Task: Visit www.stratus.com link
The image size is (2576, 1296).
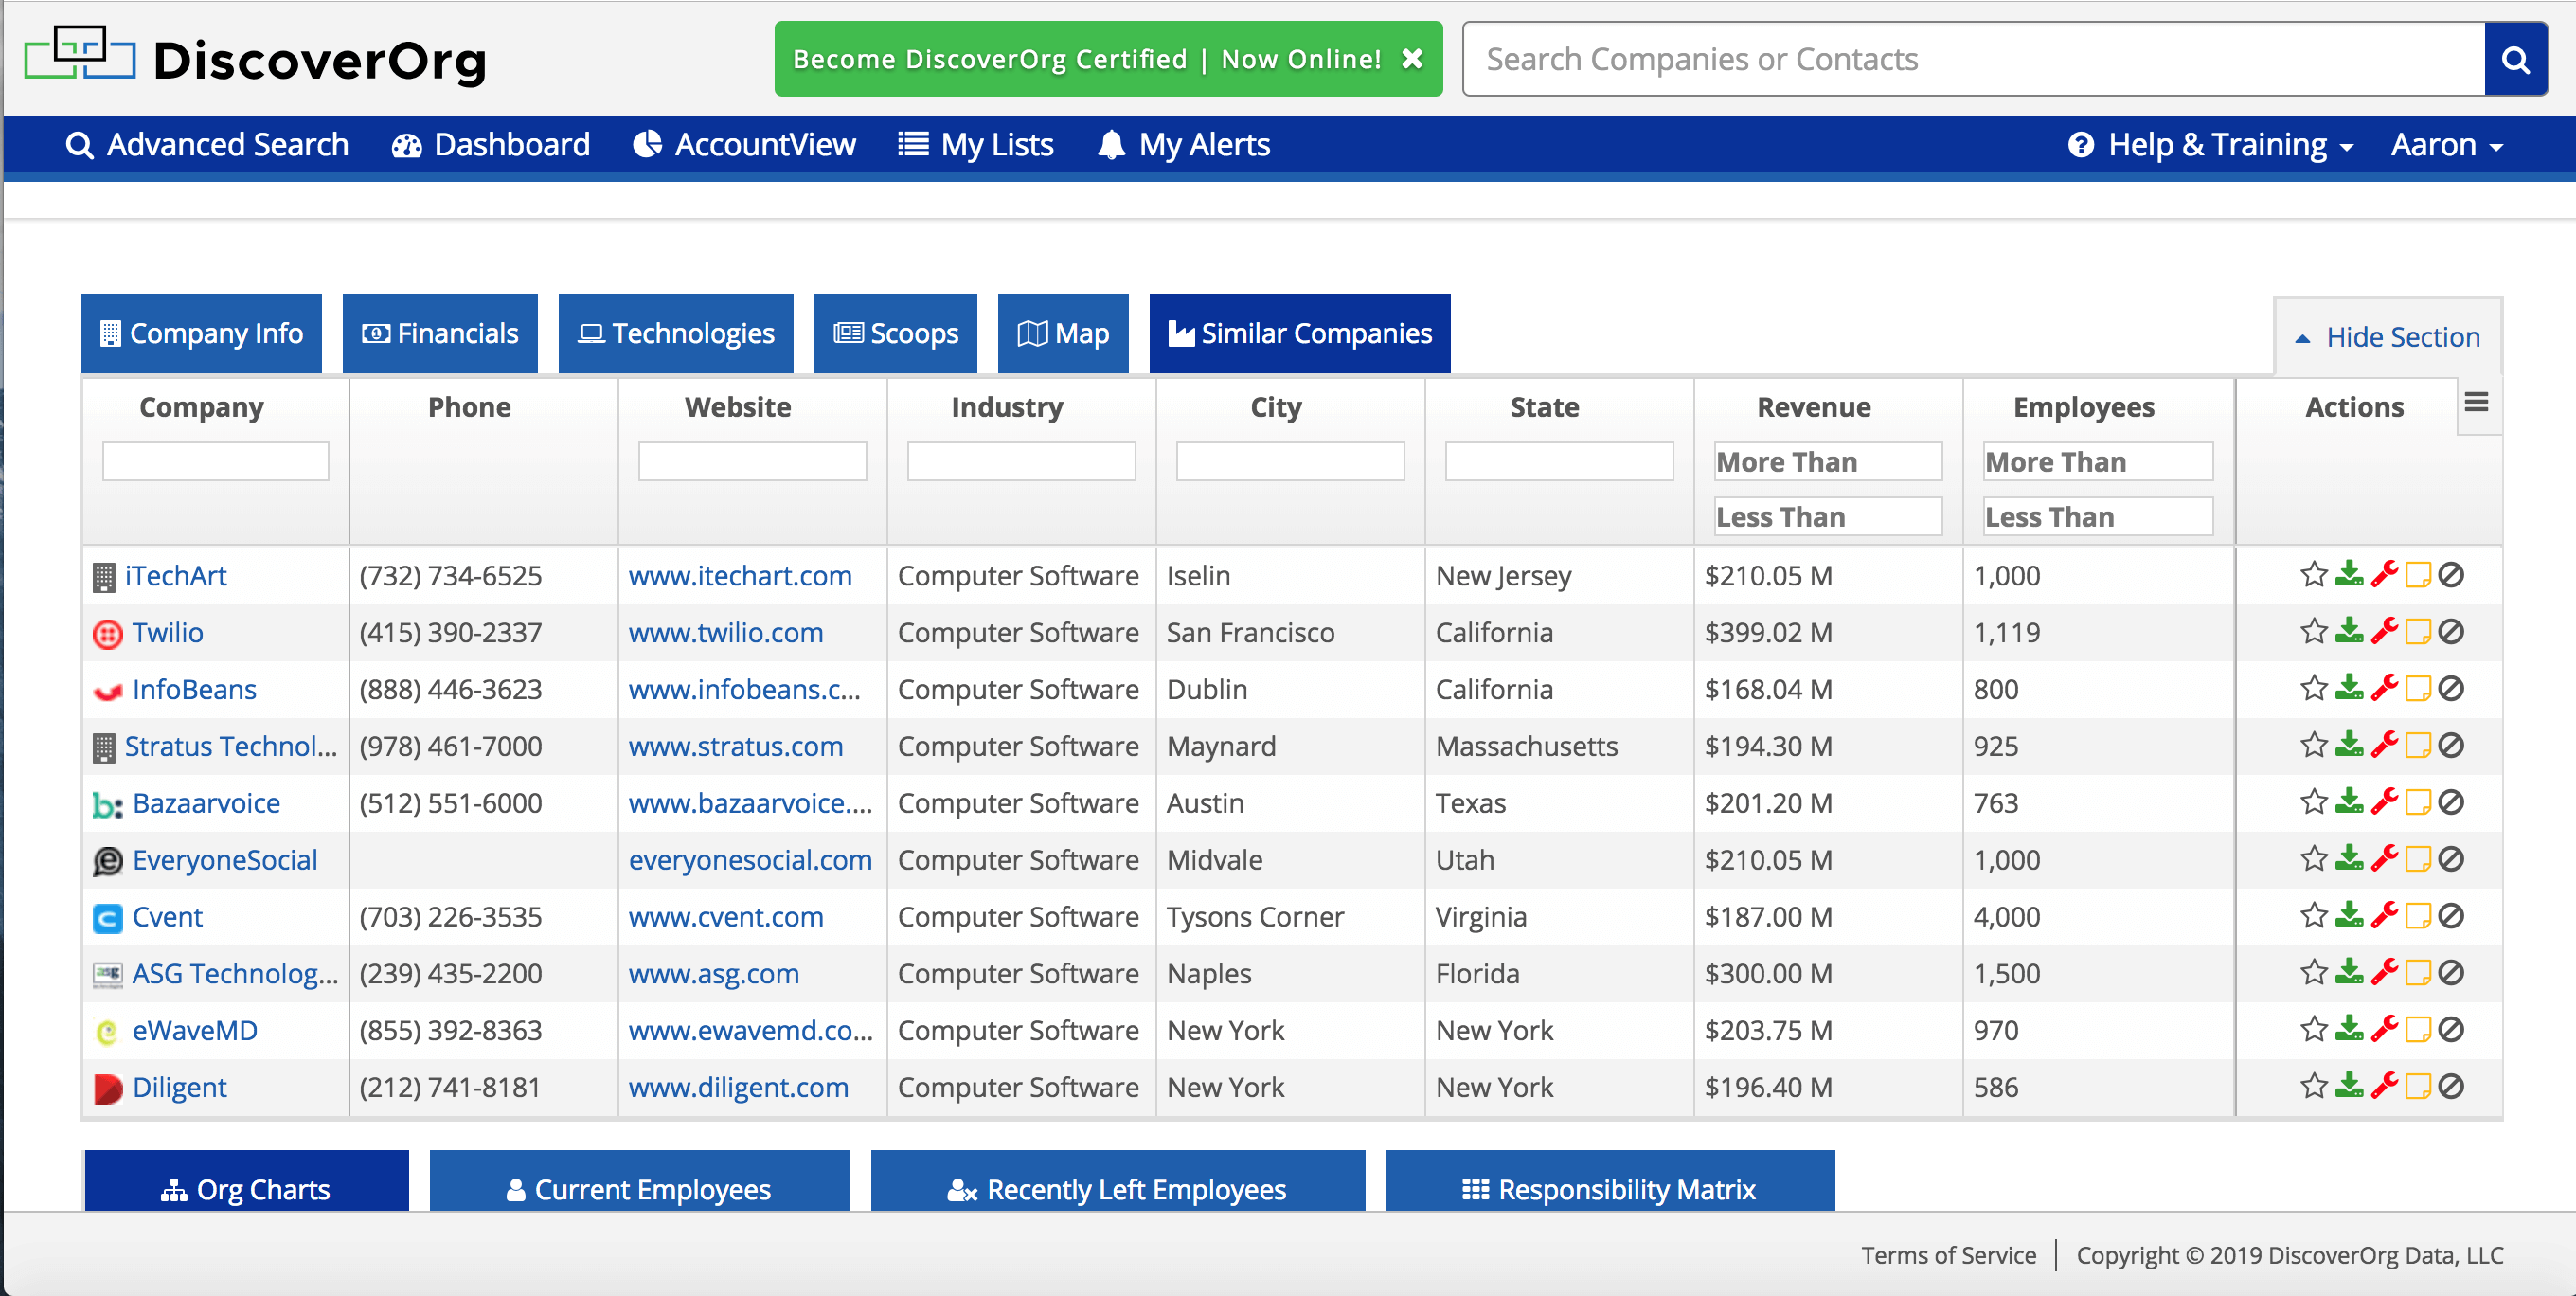Action: [736, 747]
